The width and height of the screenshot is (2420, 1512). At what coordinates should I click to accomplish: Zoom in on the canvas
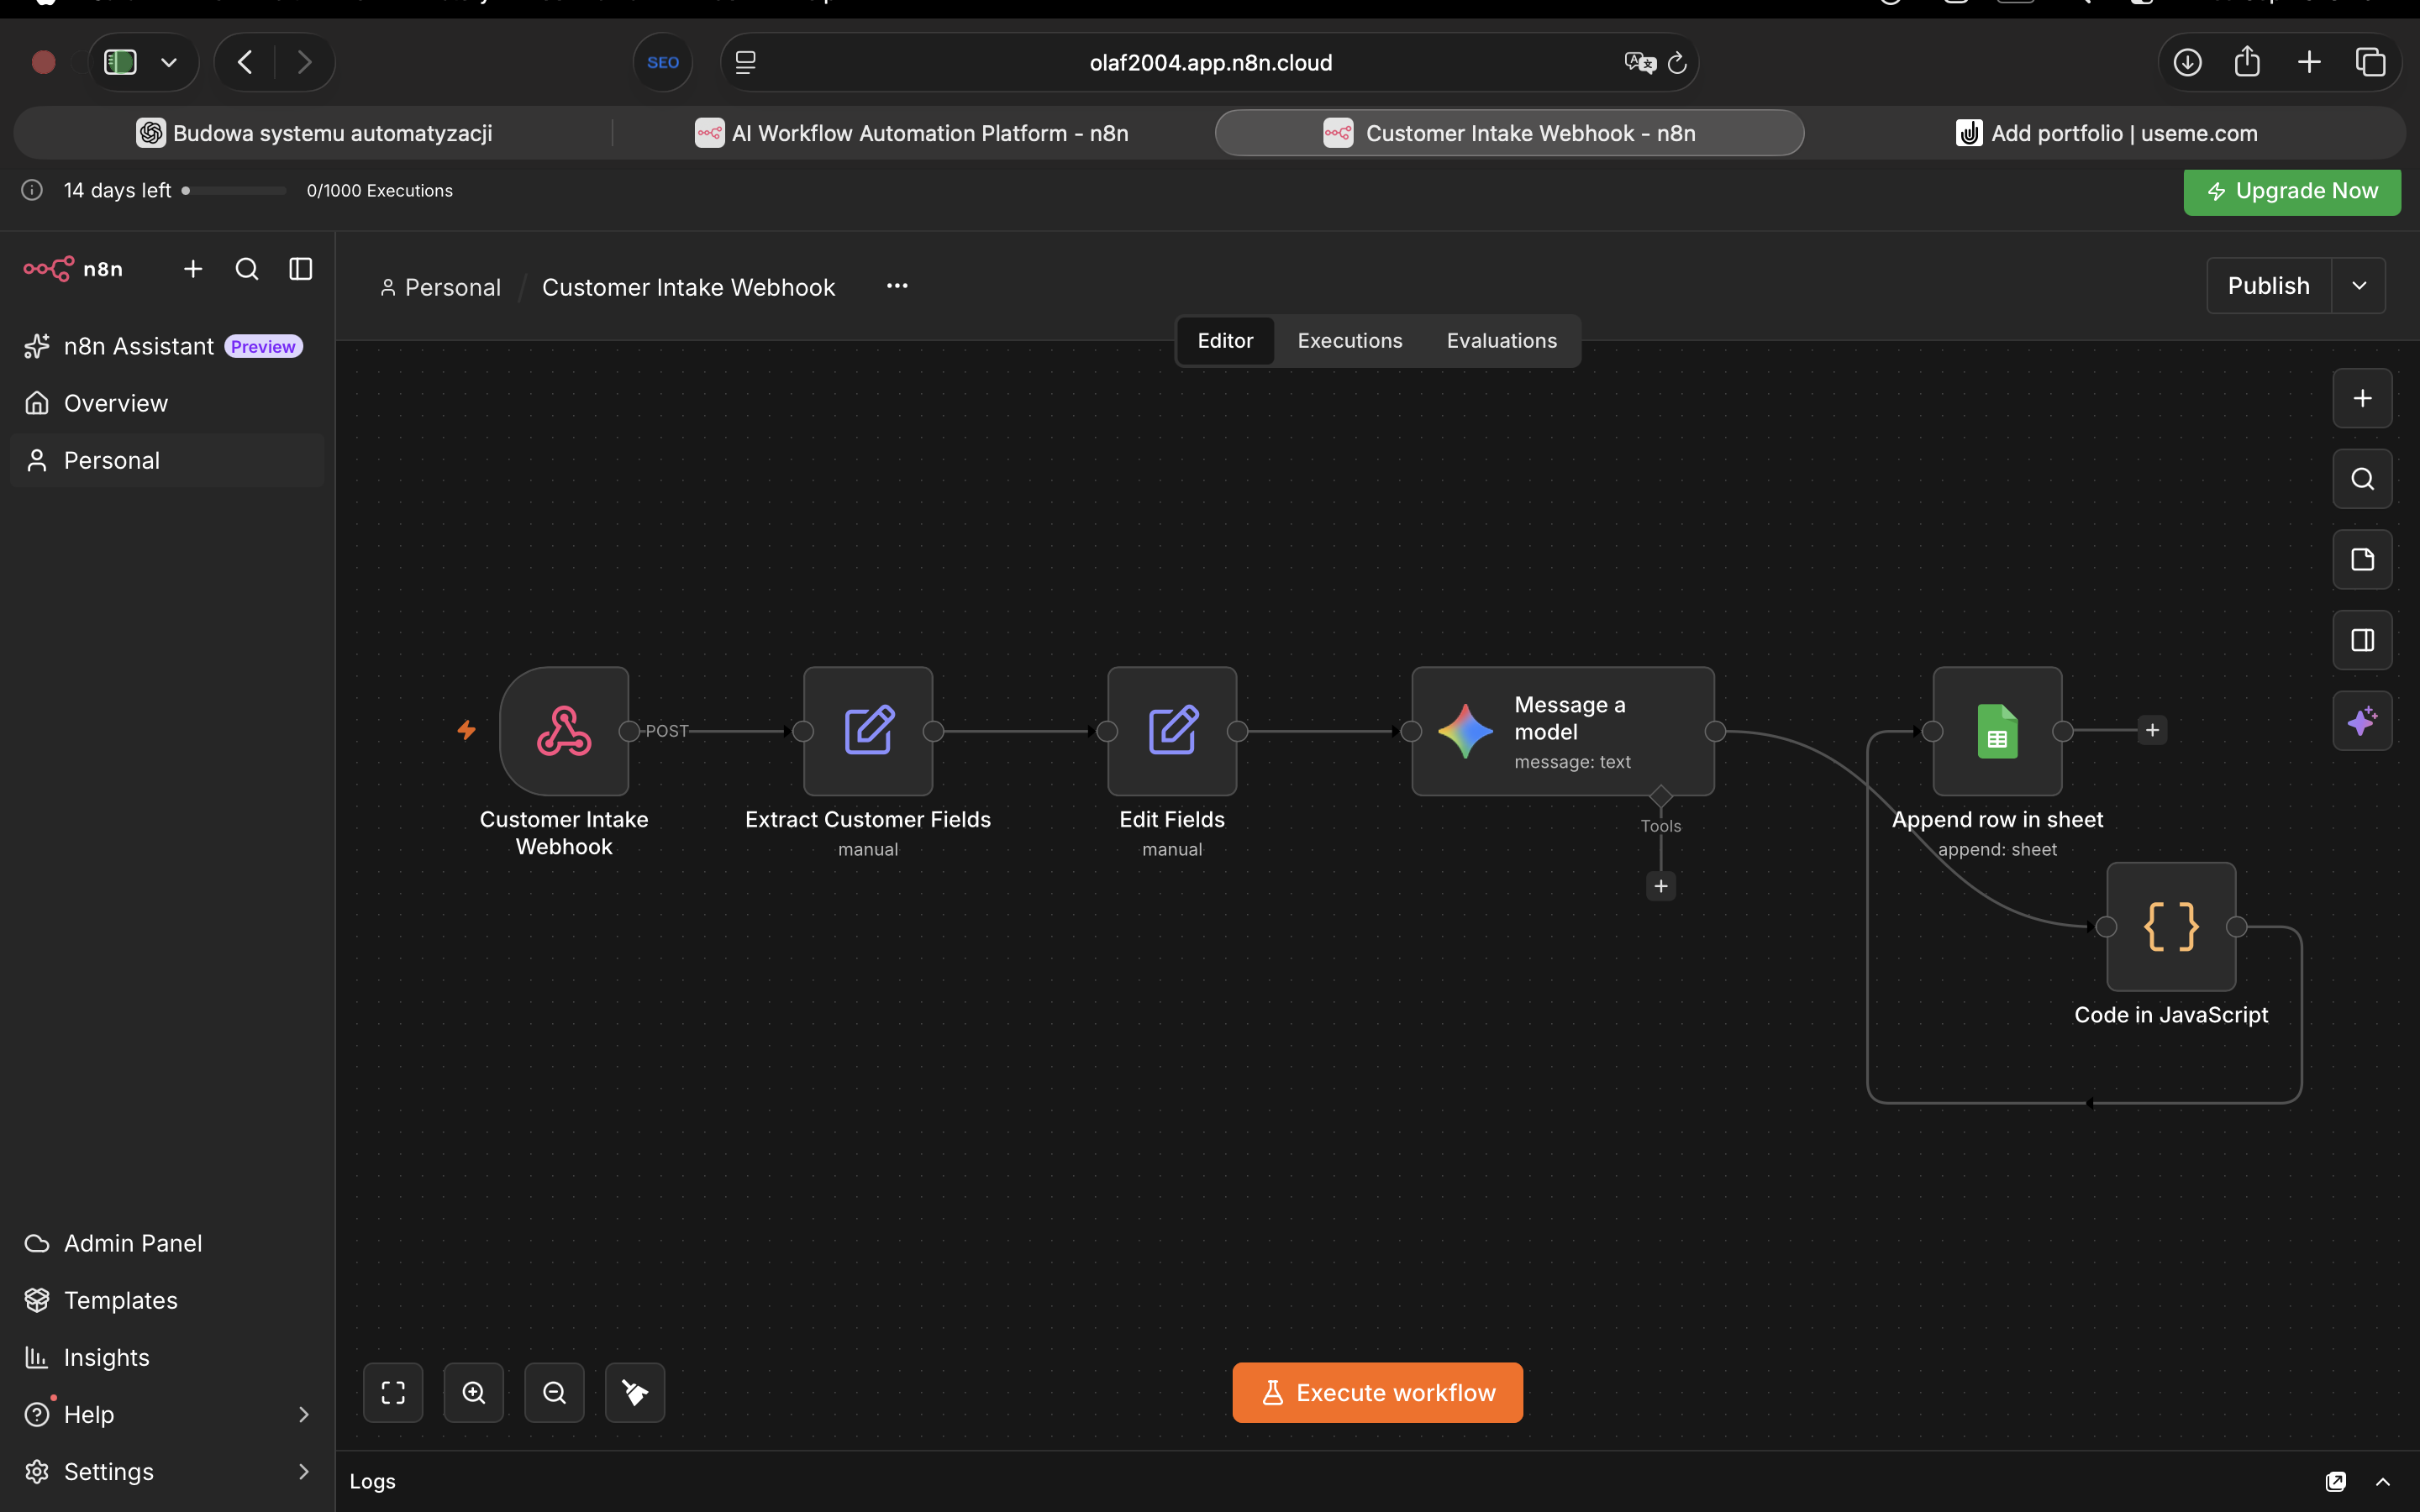tap(474, 1392)
